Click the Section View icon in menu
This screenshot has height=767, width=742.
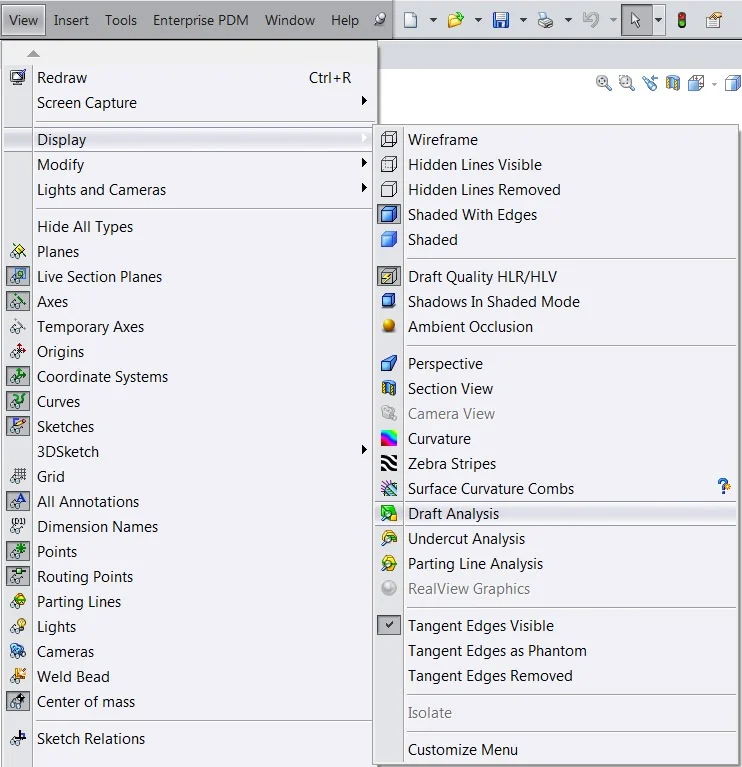[x=389, y=388]
